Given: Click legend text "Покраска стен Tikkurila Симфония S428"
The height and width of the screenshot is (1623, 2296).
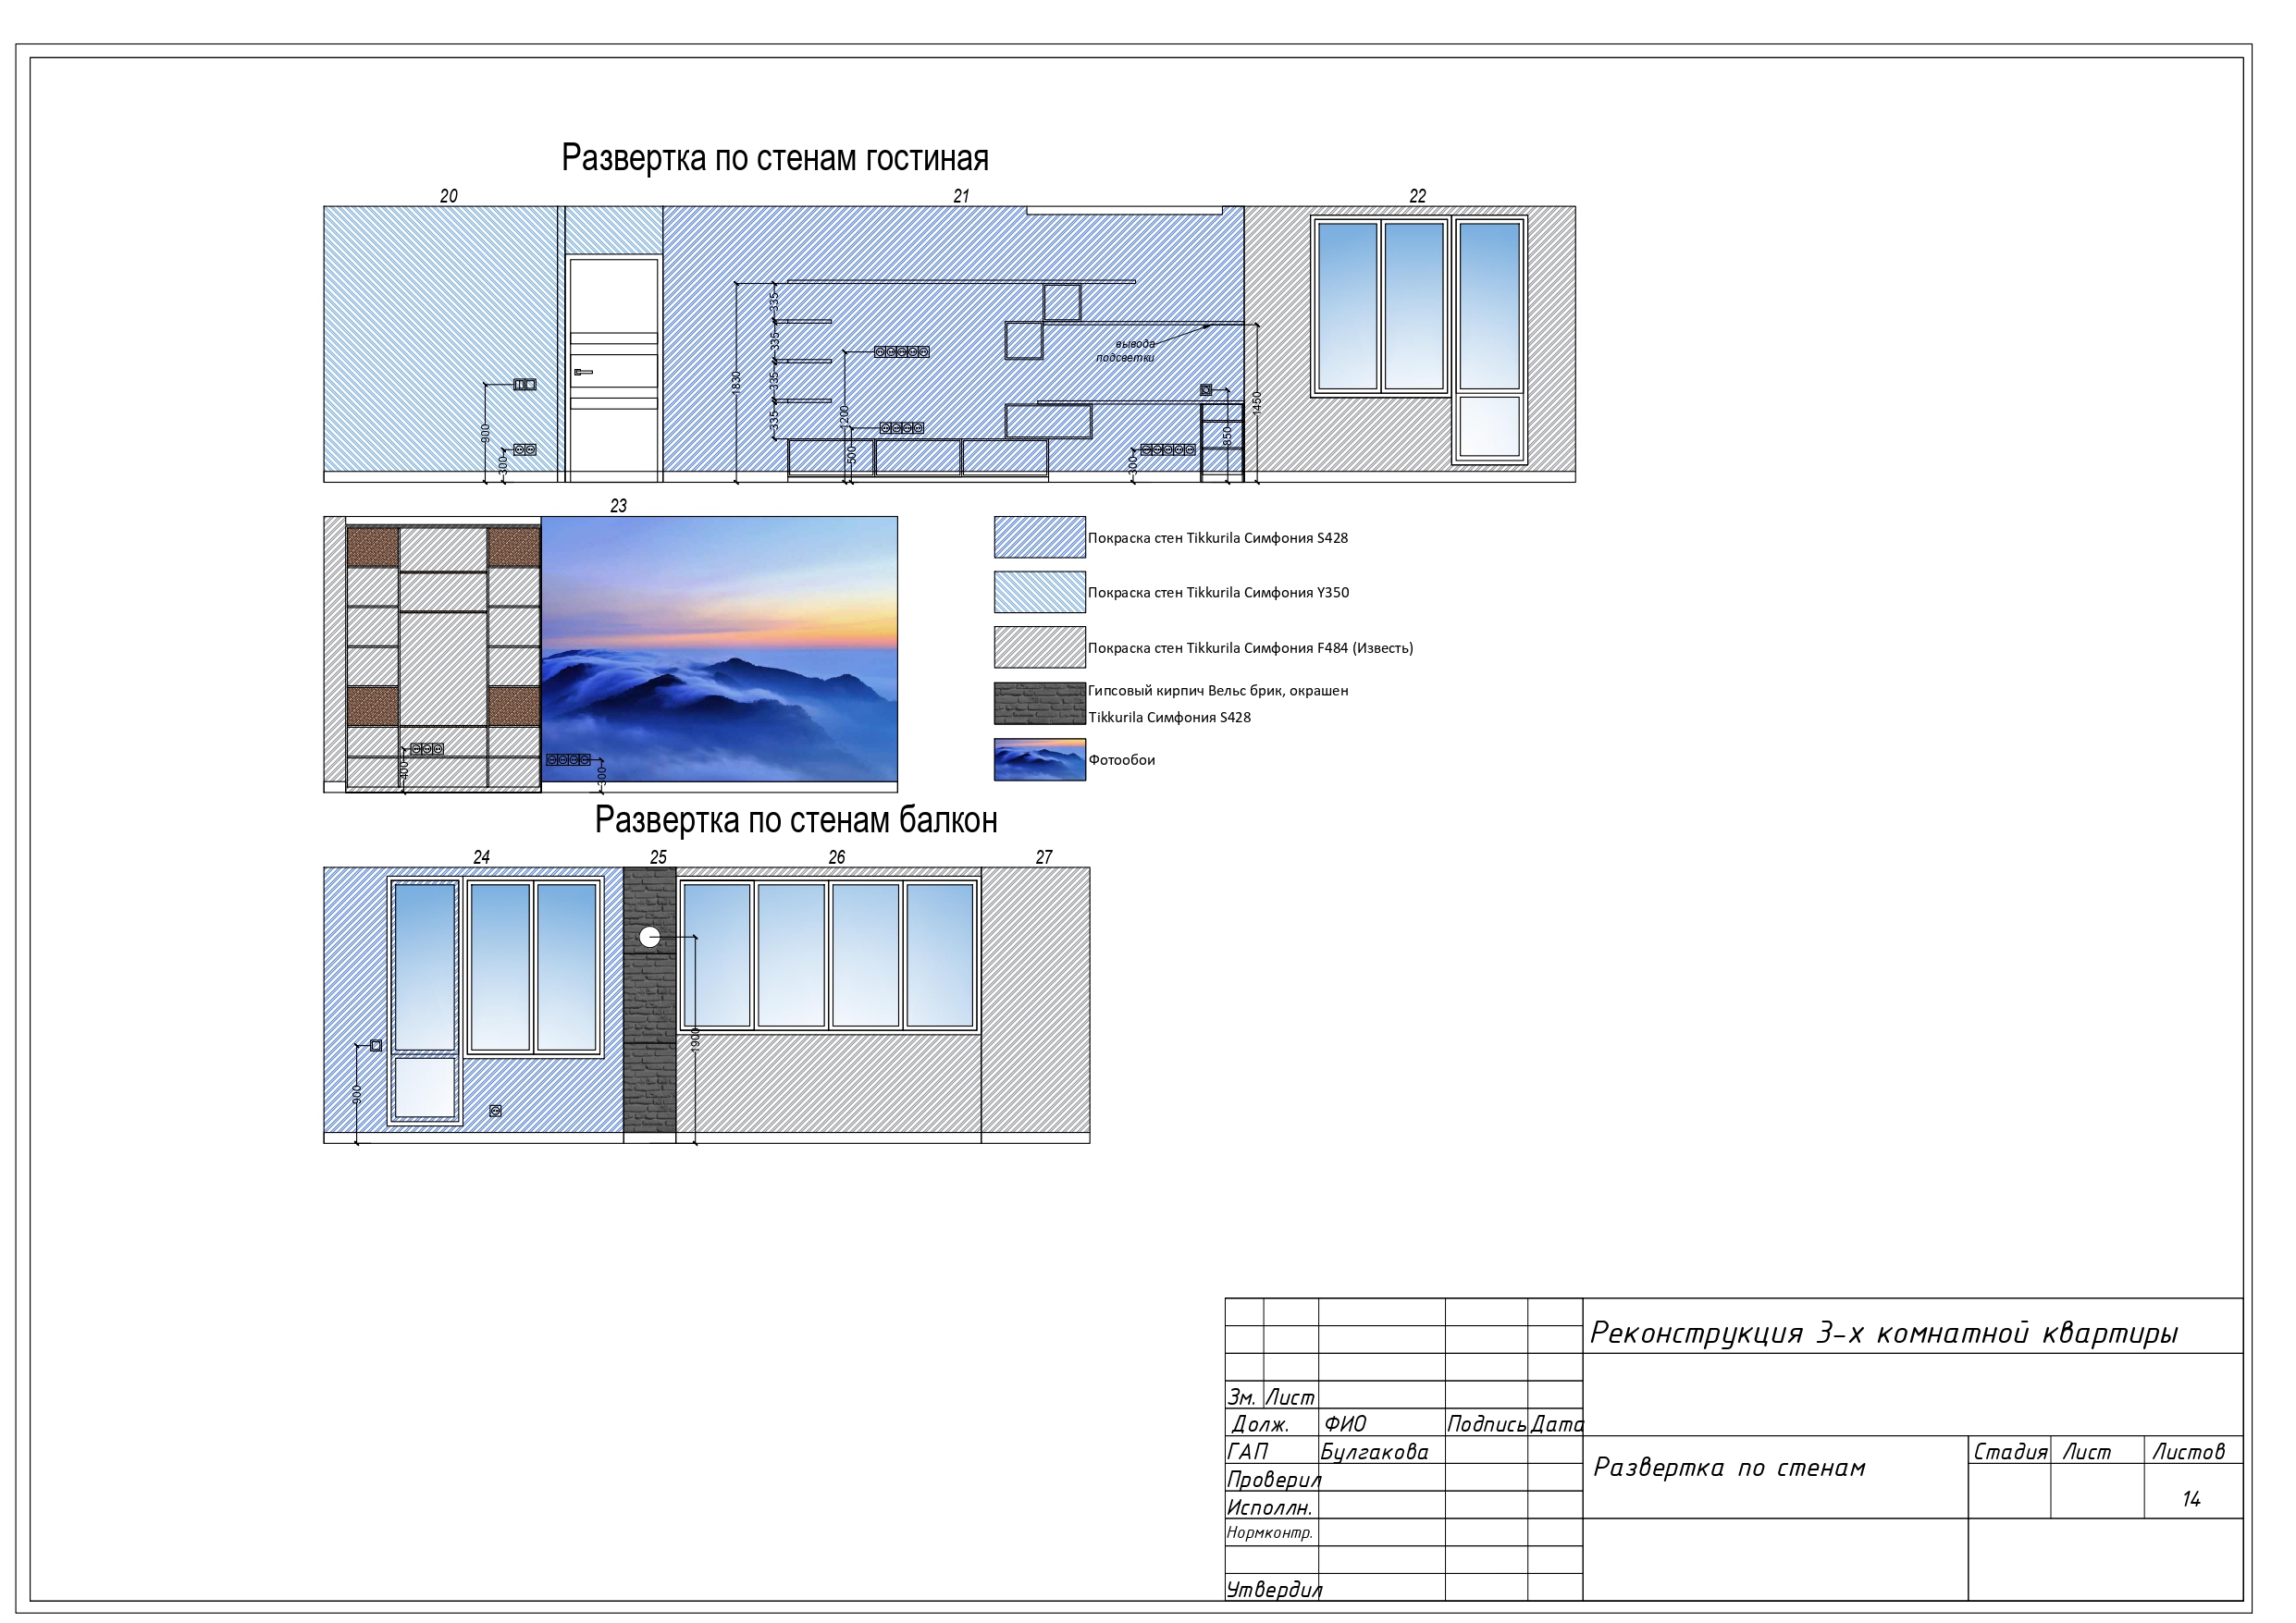Looking at the screenshot, I should coord(1218,538).
